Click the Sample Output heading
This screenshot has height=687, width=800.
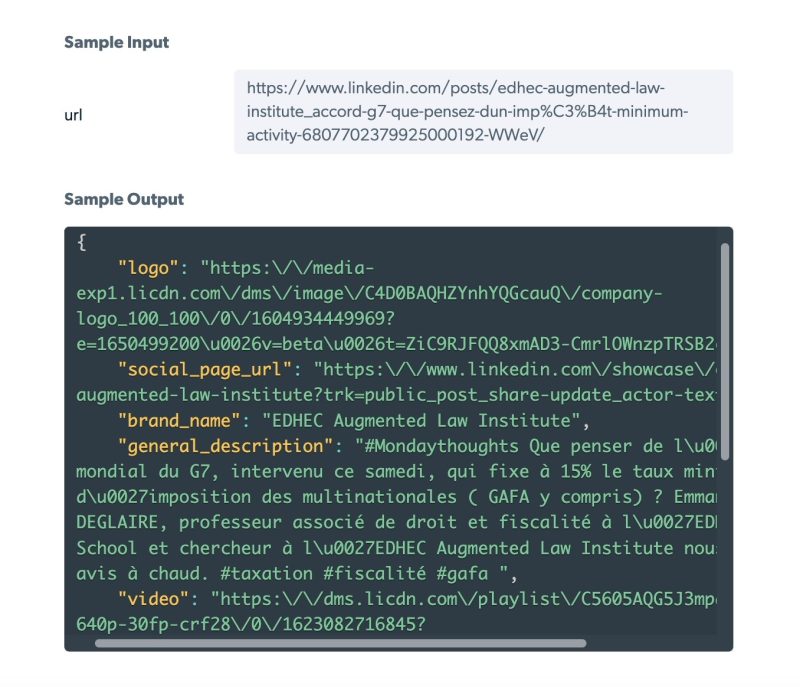tap(124, 199)
